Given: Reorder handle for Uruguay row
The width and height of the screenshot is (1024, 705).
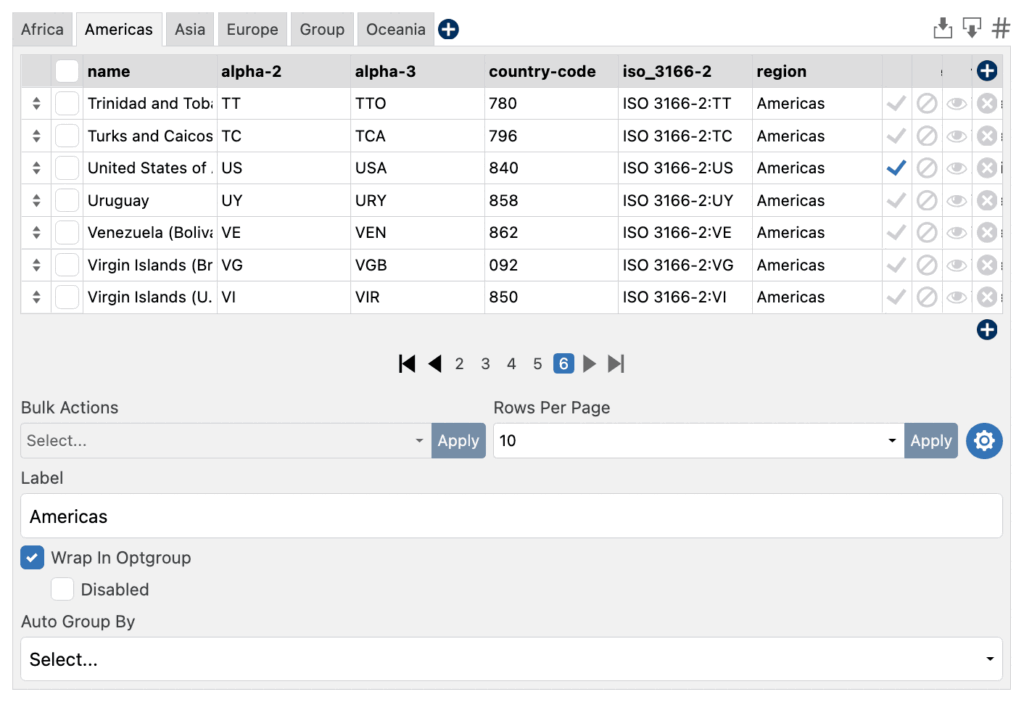Looking at the screenshot, I should click(x=37, y=200).
